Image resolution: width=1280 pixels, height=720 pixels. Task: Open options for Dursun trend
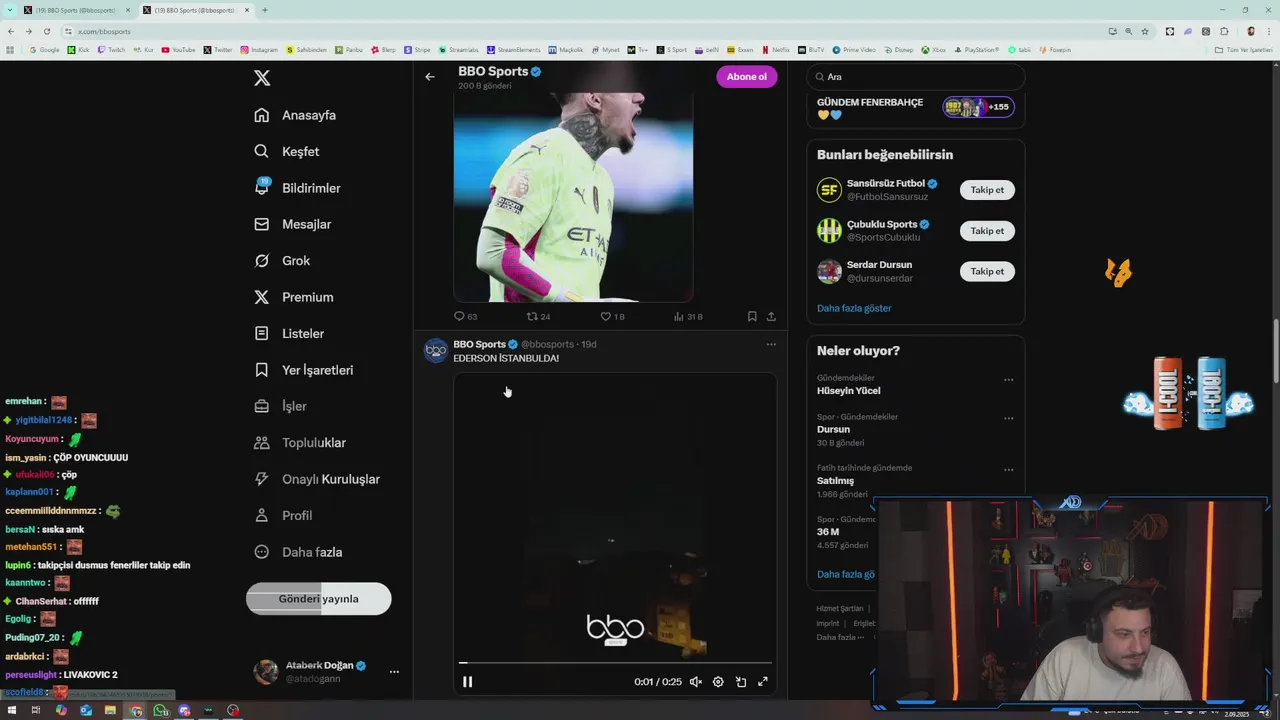pos(1008,418)
